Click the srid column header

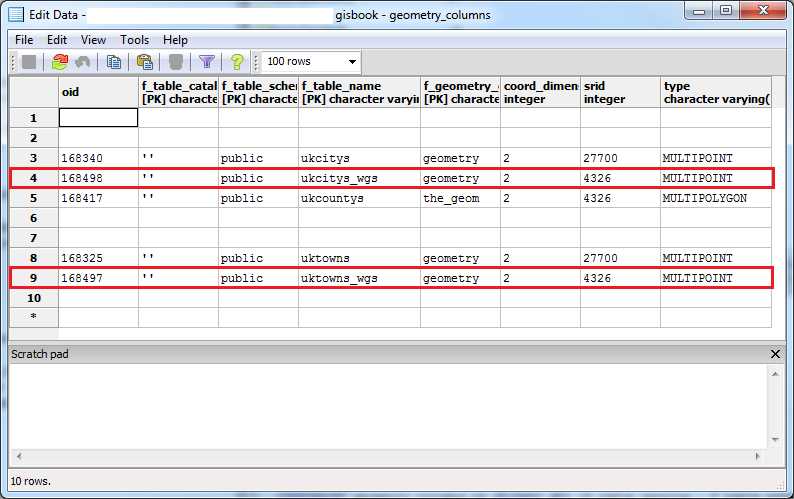click(x=620, y=92)
